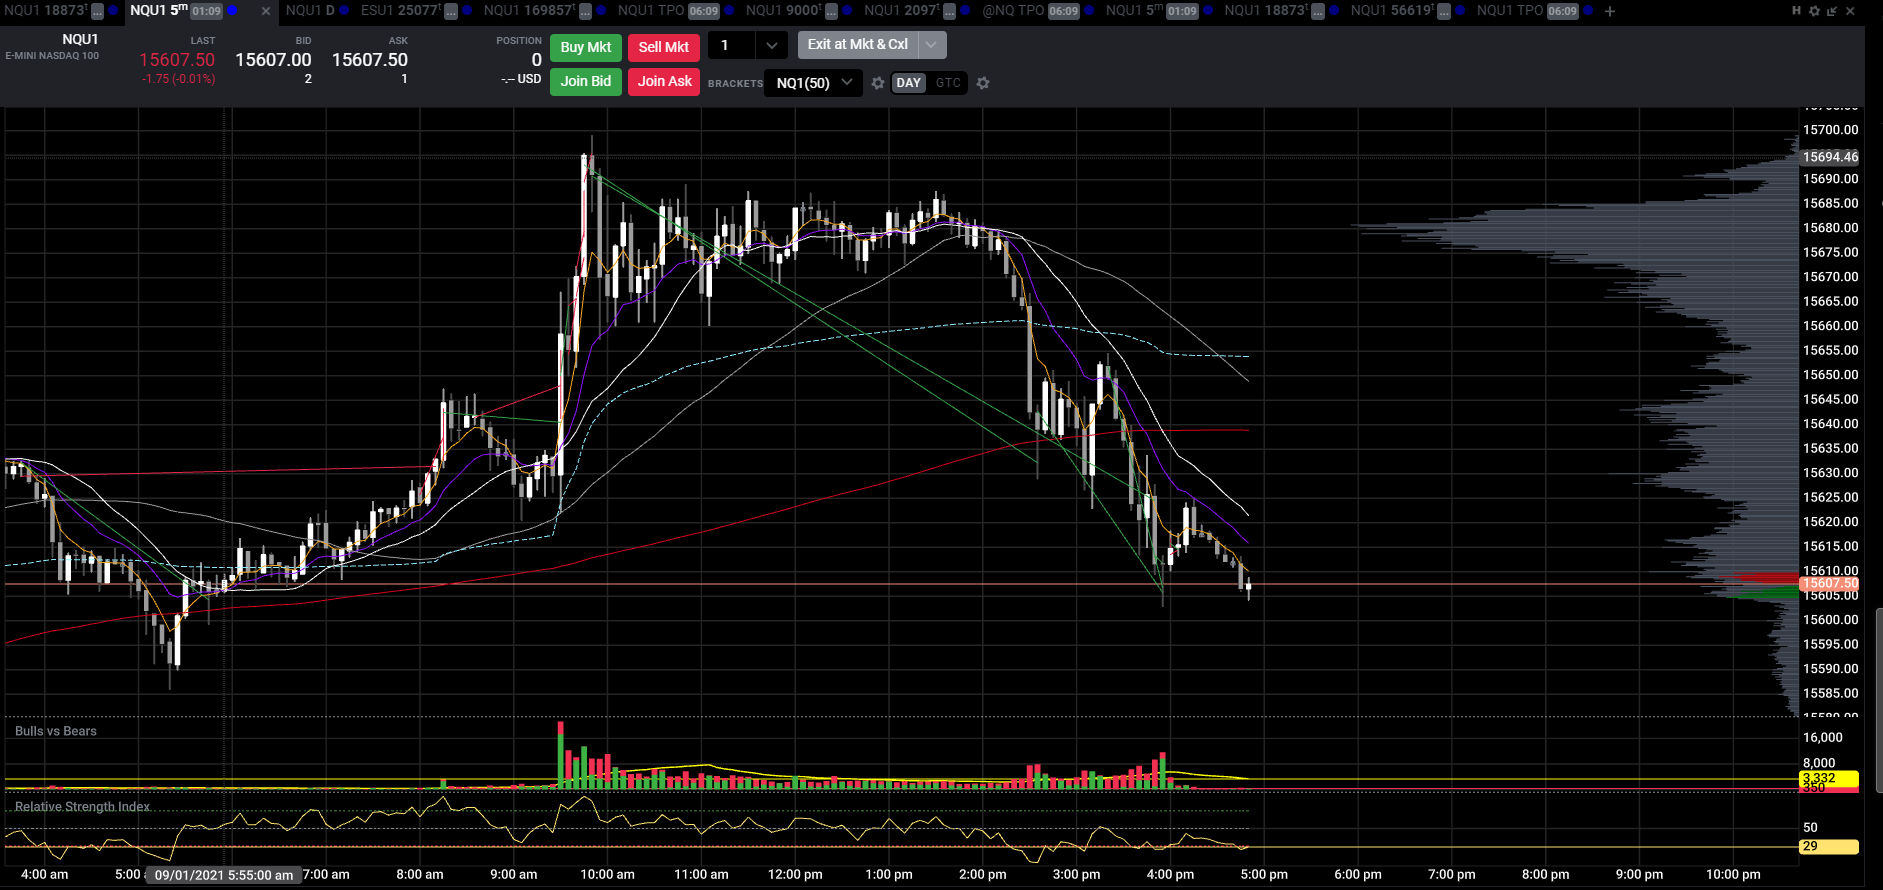
Task: Open chart settings gear beside the H icon
Action: point(1814,11)
